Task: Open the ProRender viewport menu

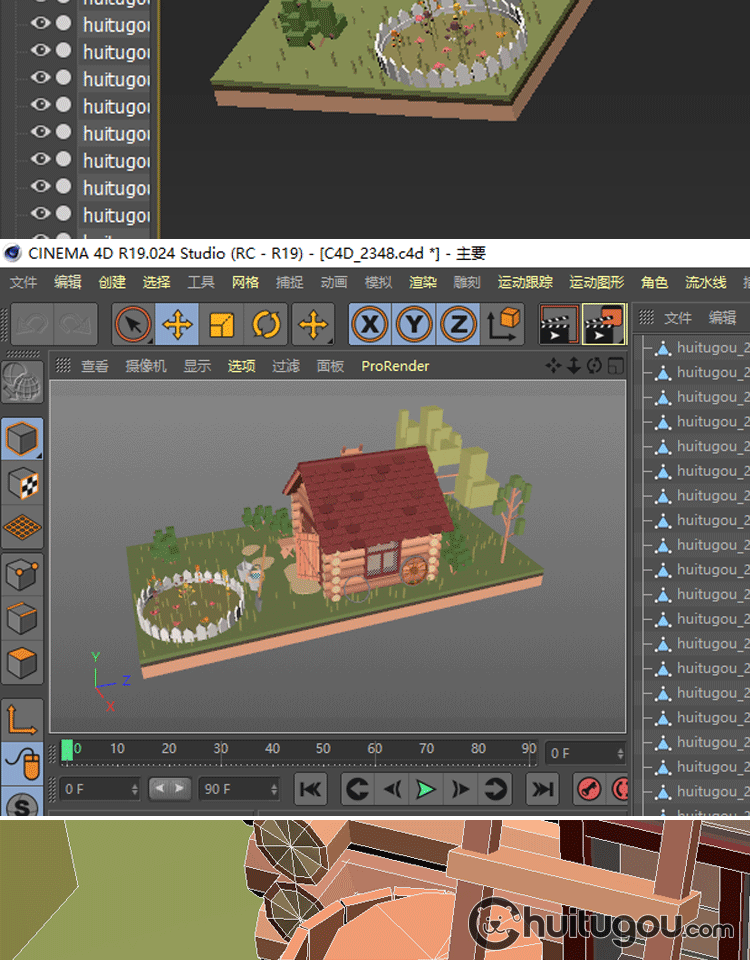Action: pyautogui.click(x=395, y=366)
